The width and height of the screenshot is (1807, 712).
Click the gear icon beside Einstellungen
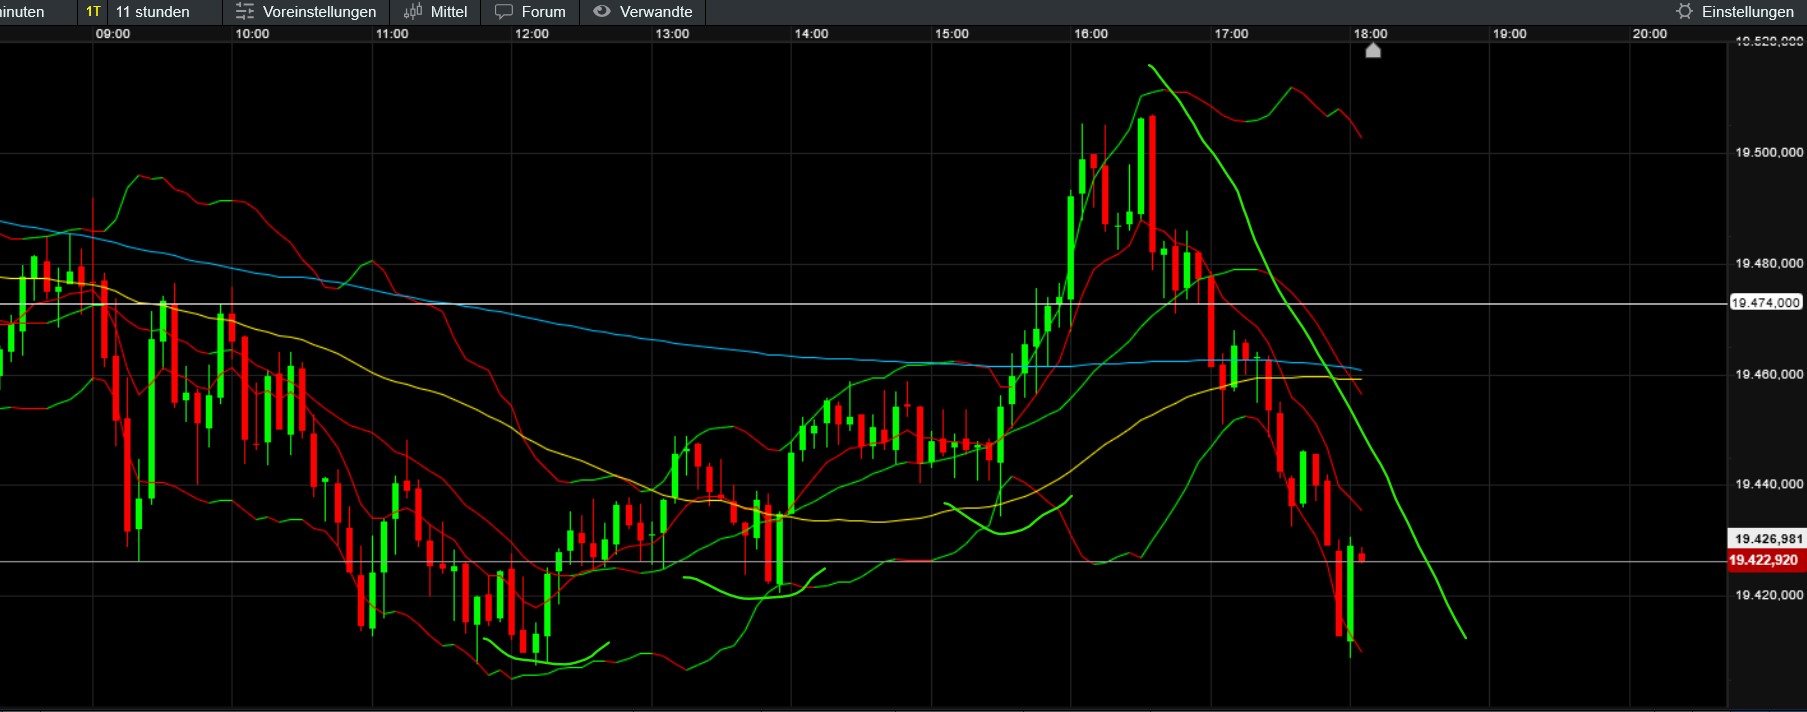(x=1685, y=12)
